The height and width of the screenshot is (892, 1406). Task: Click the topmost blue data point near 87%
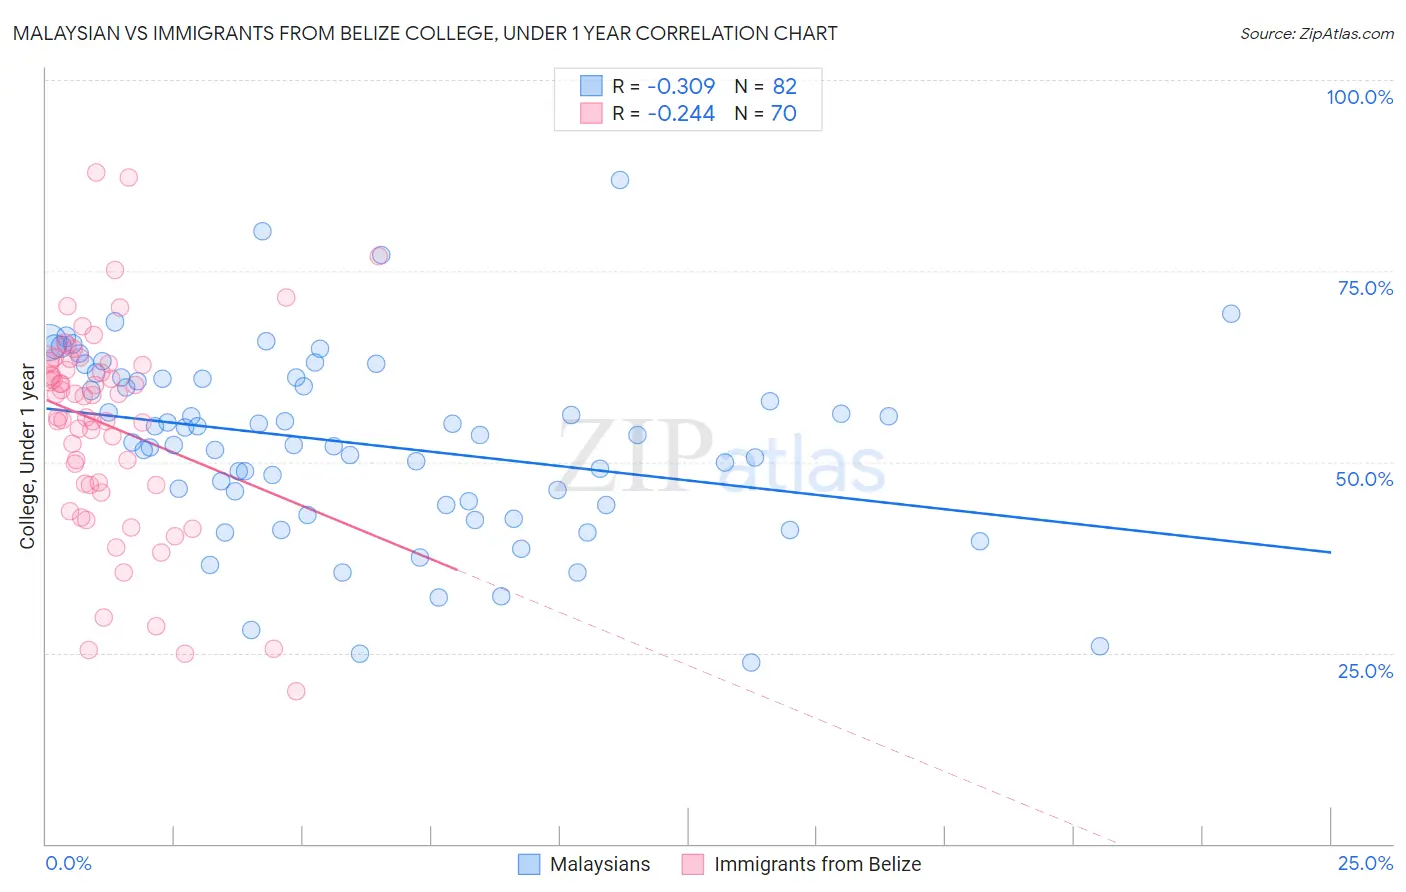click(x=620, y=180)
